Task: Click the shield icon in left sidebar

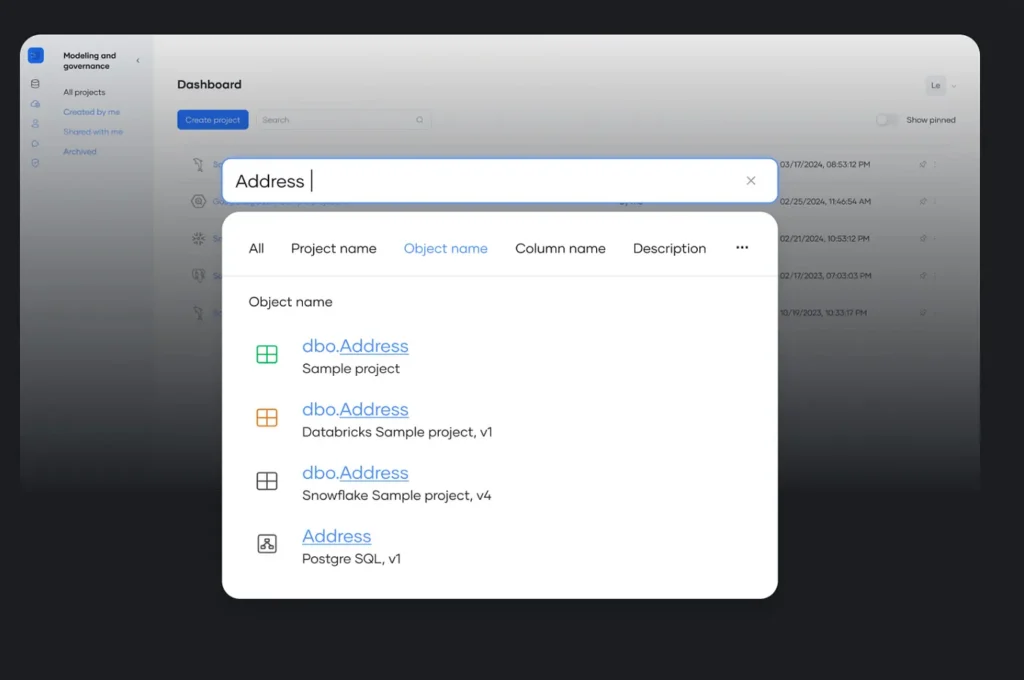Action: [x=35, y=163]
